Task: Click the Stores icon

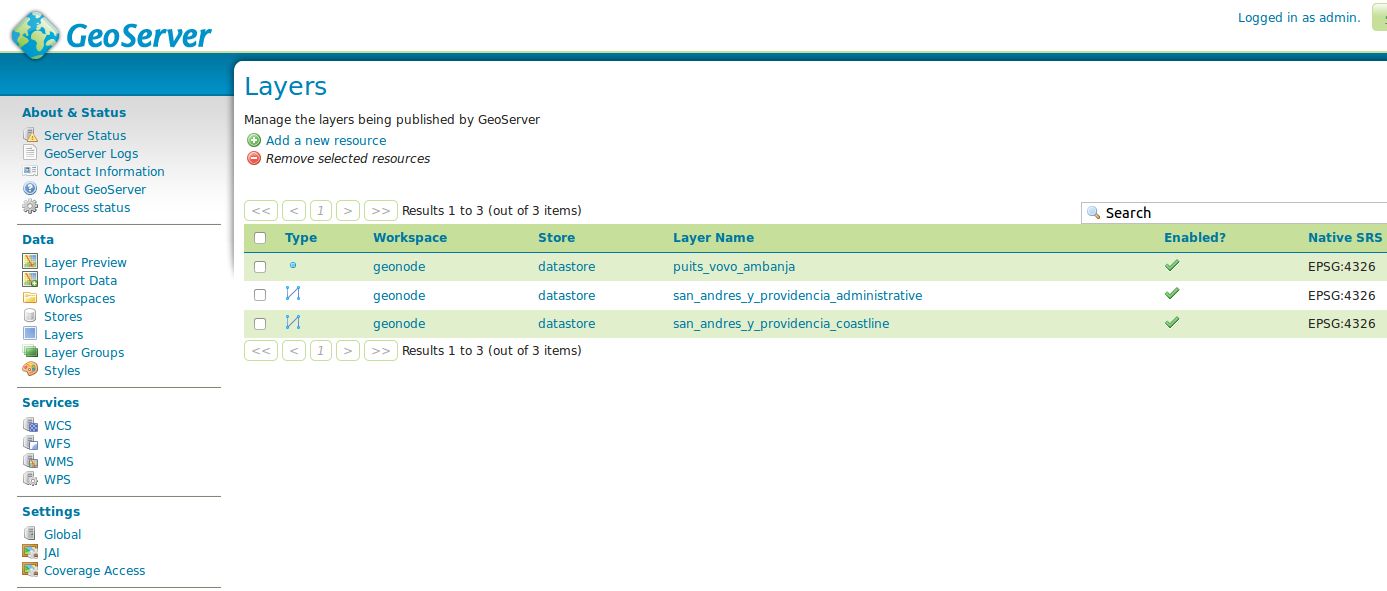Action: pos(30,316)
